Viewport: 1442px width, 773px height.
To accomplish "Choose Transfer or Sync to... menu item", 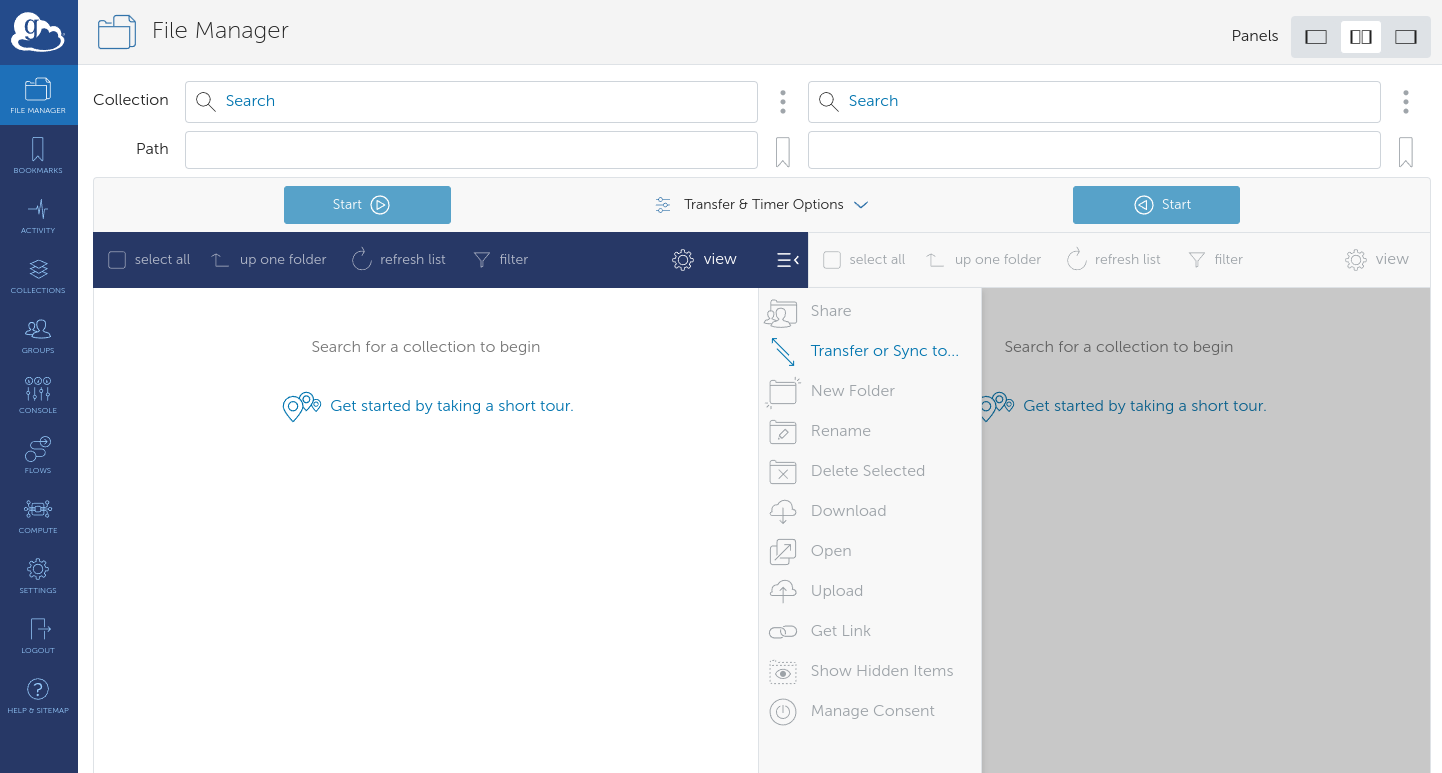I will (x=884, y=351).
